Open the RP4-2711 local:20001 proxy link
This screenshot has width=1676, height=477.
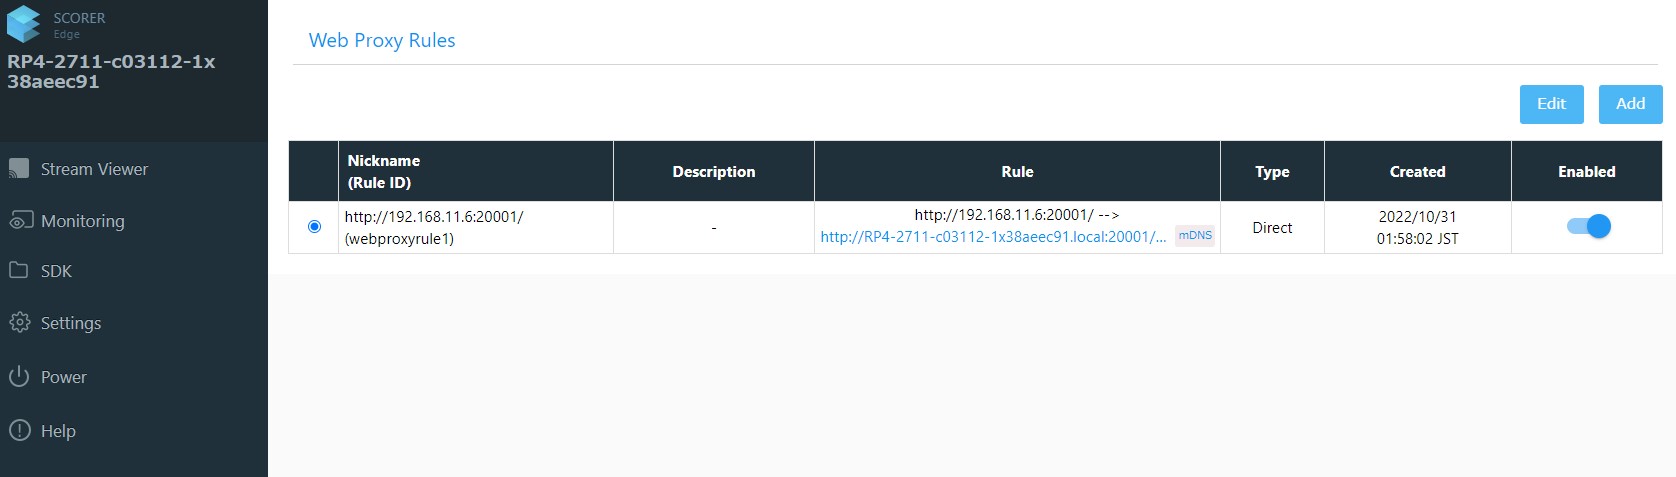[993, 237]
